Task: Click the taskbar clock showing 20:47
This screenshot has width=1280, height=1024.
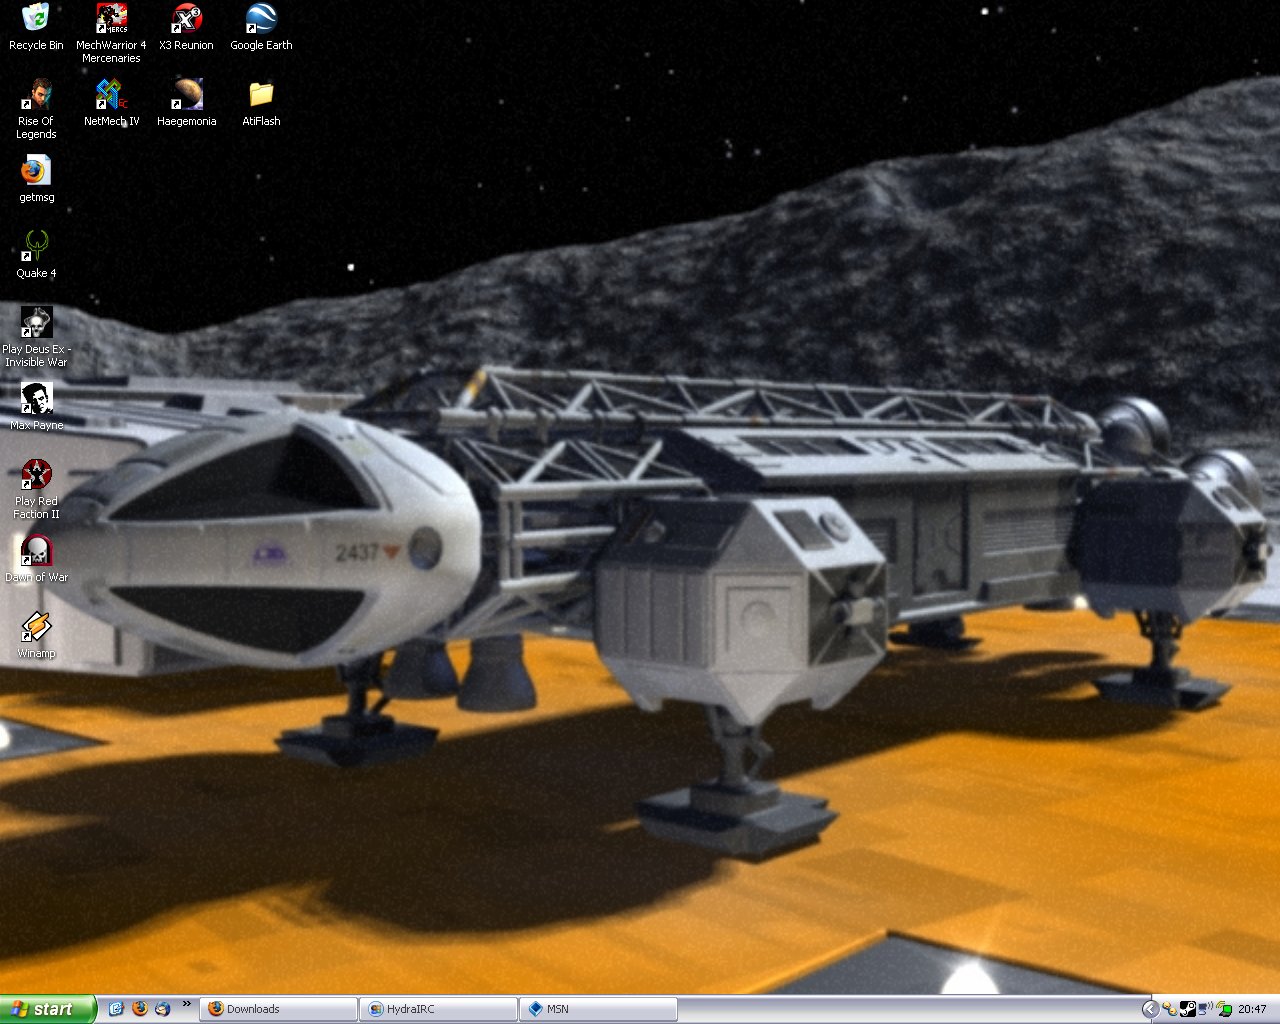Action: (1252, 1009)
